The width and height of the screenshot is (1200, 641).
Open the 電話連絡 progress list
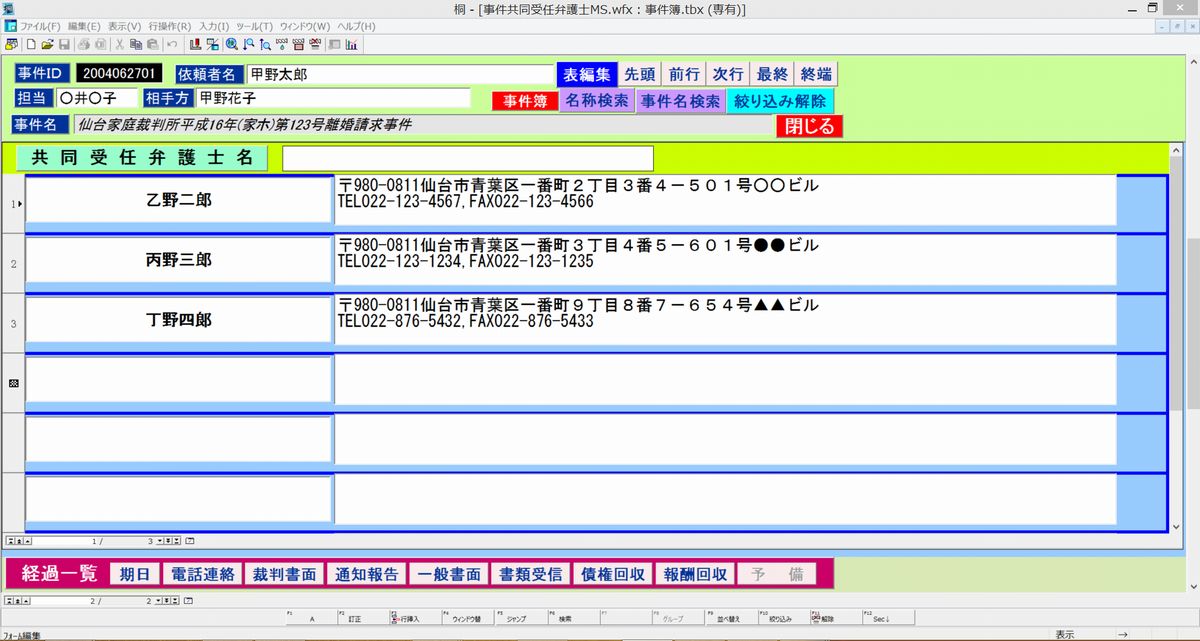[204, 574]
